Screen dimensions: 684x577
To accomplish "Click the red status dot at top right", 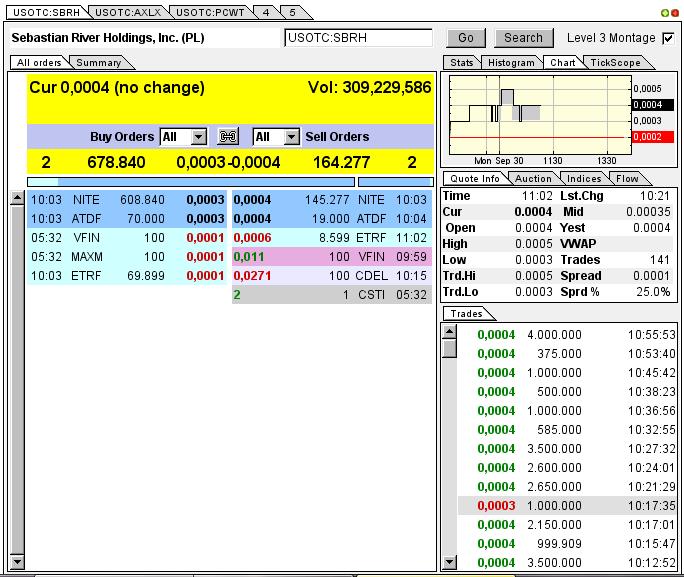I will (x=675, y=13).
